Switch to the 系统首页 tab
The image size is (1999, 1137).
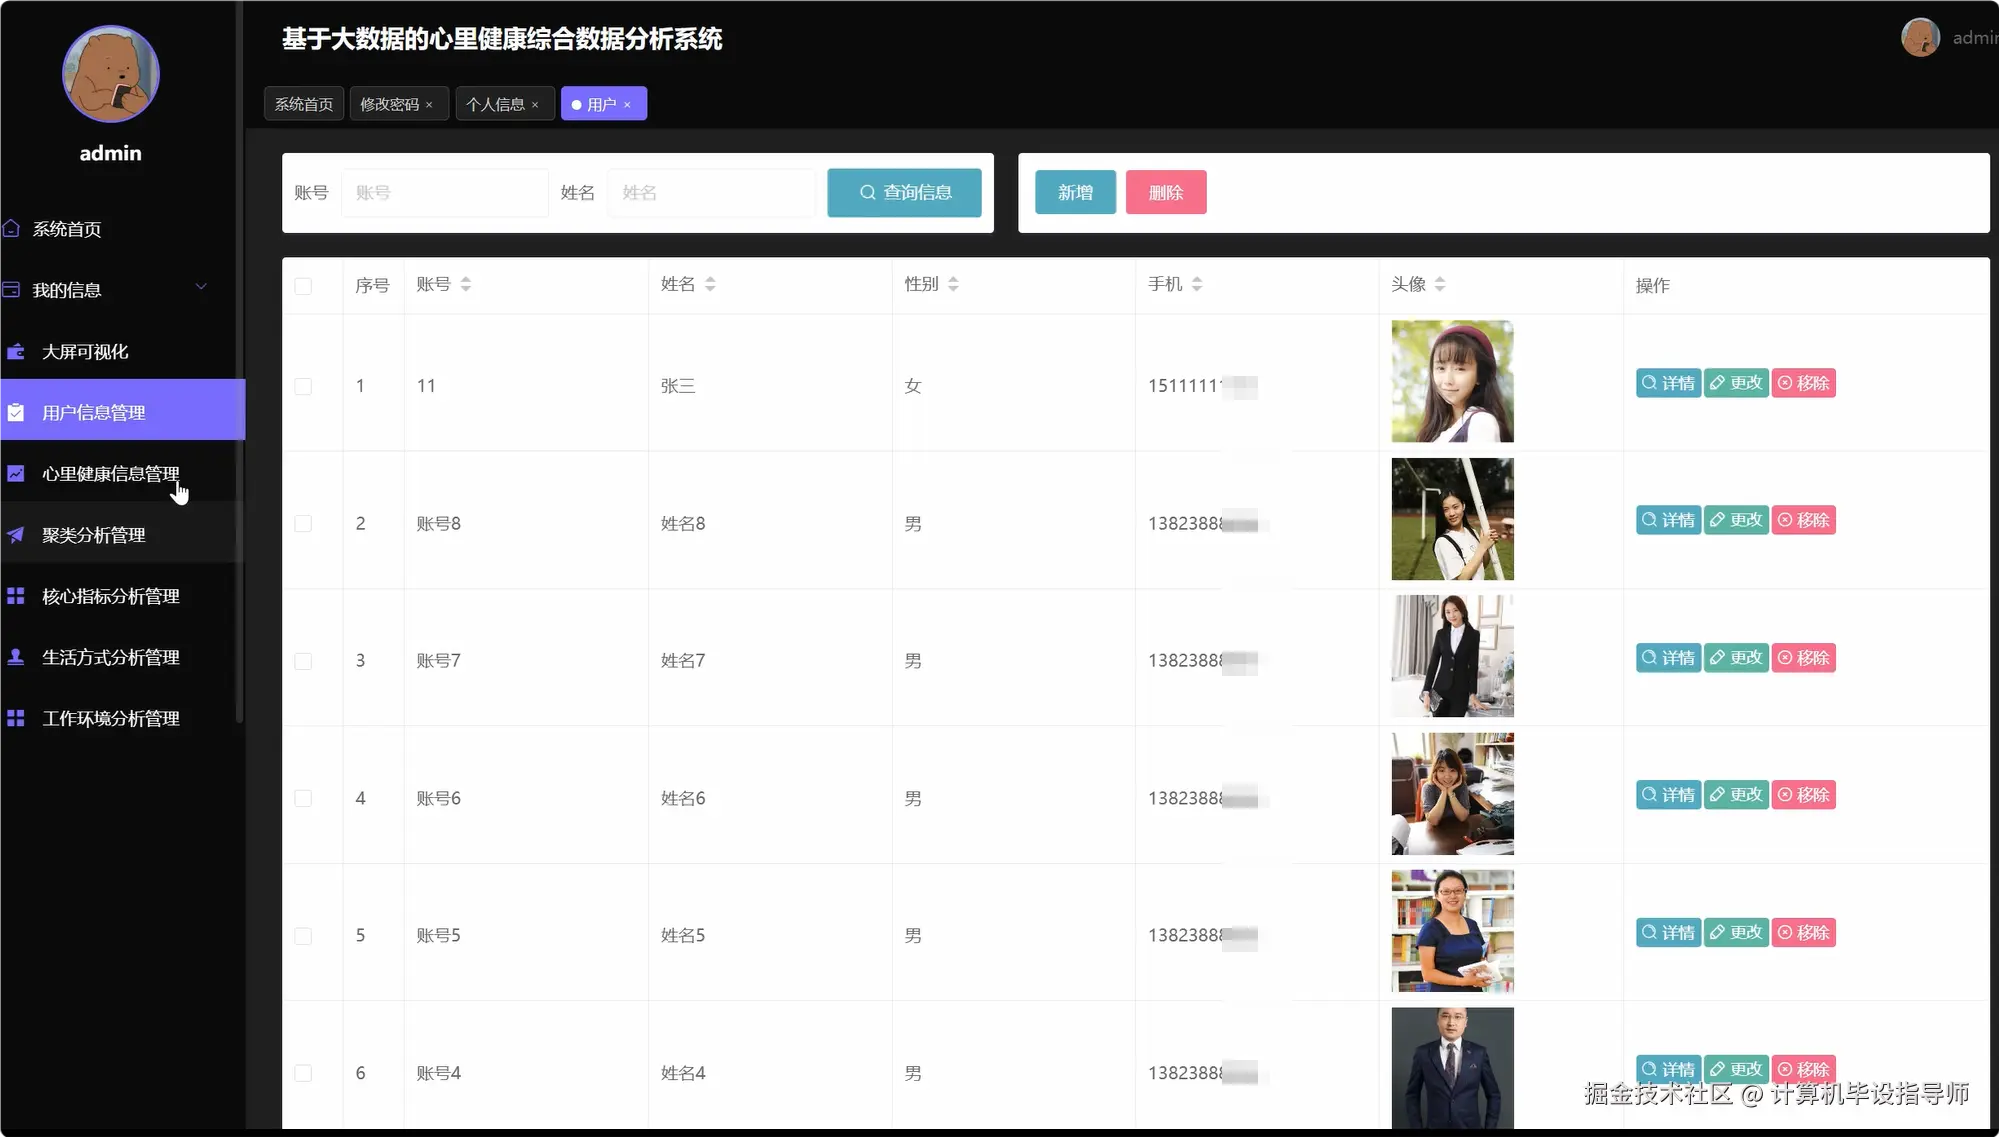(304, 104)
